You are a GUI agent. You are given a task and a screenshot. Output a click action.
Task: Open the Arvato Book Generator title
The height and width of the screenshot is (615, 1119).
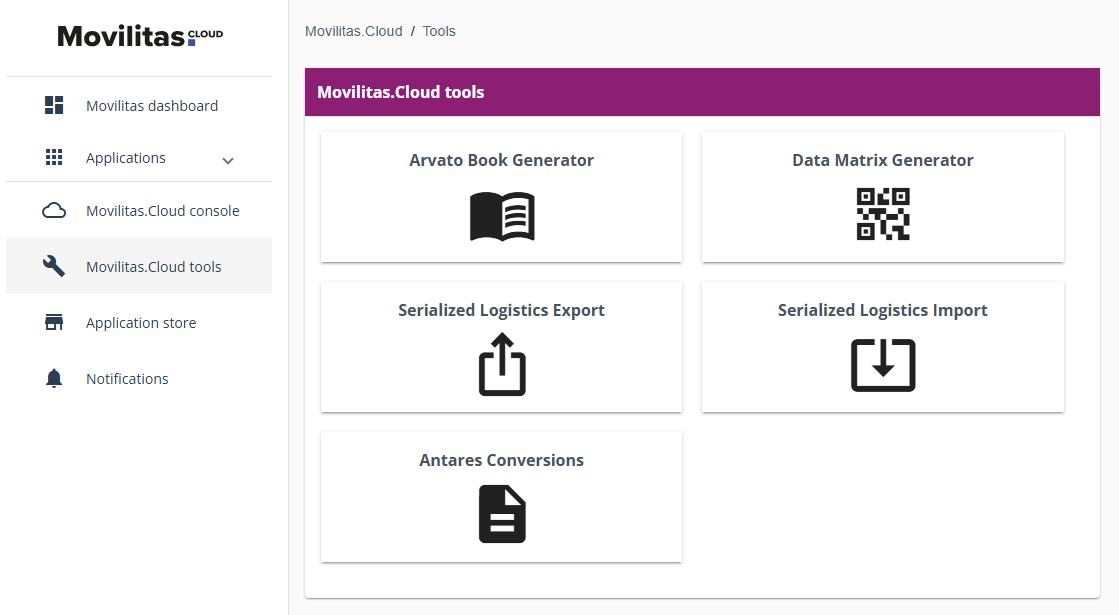502,160
